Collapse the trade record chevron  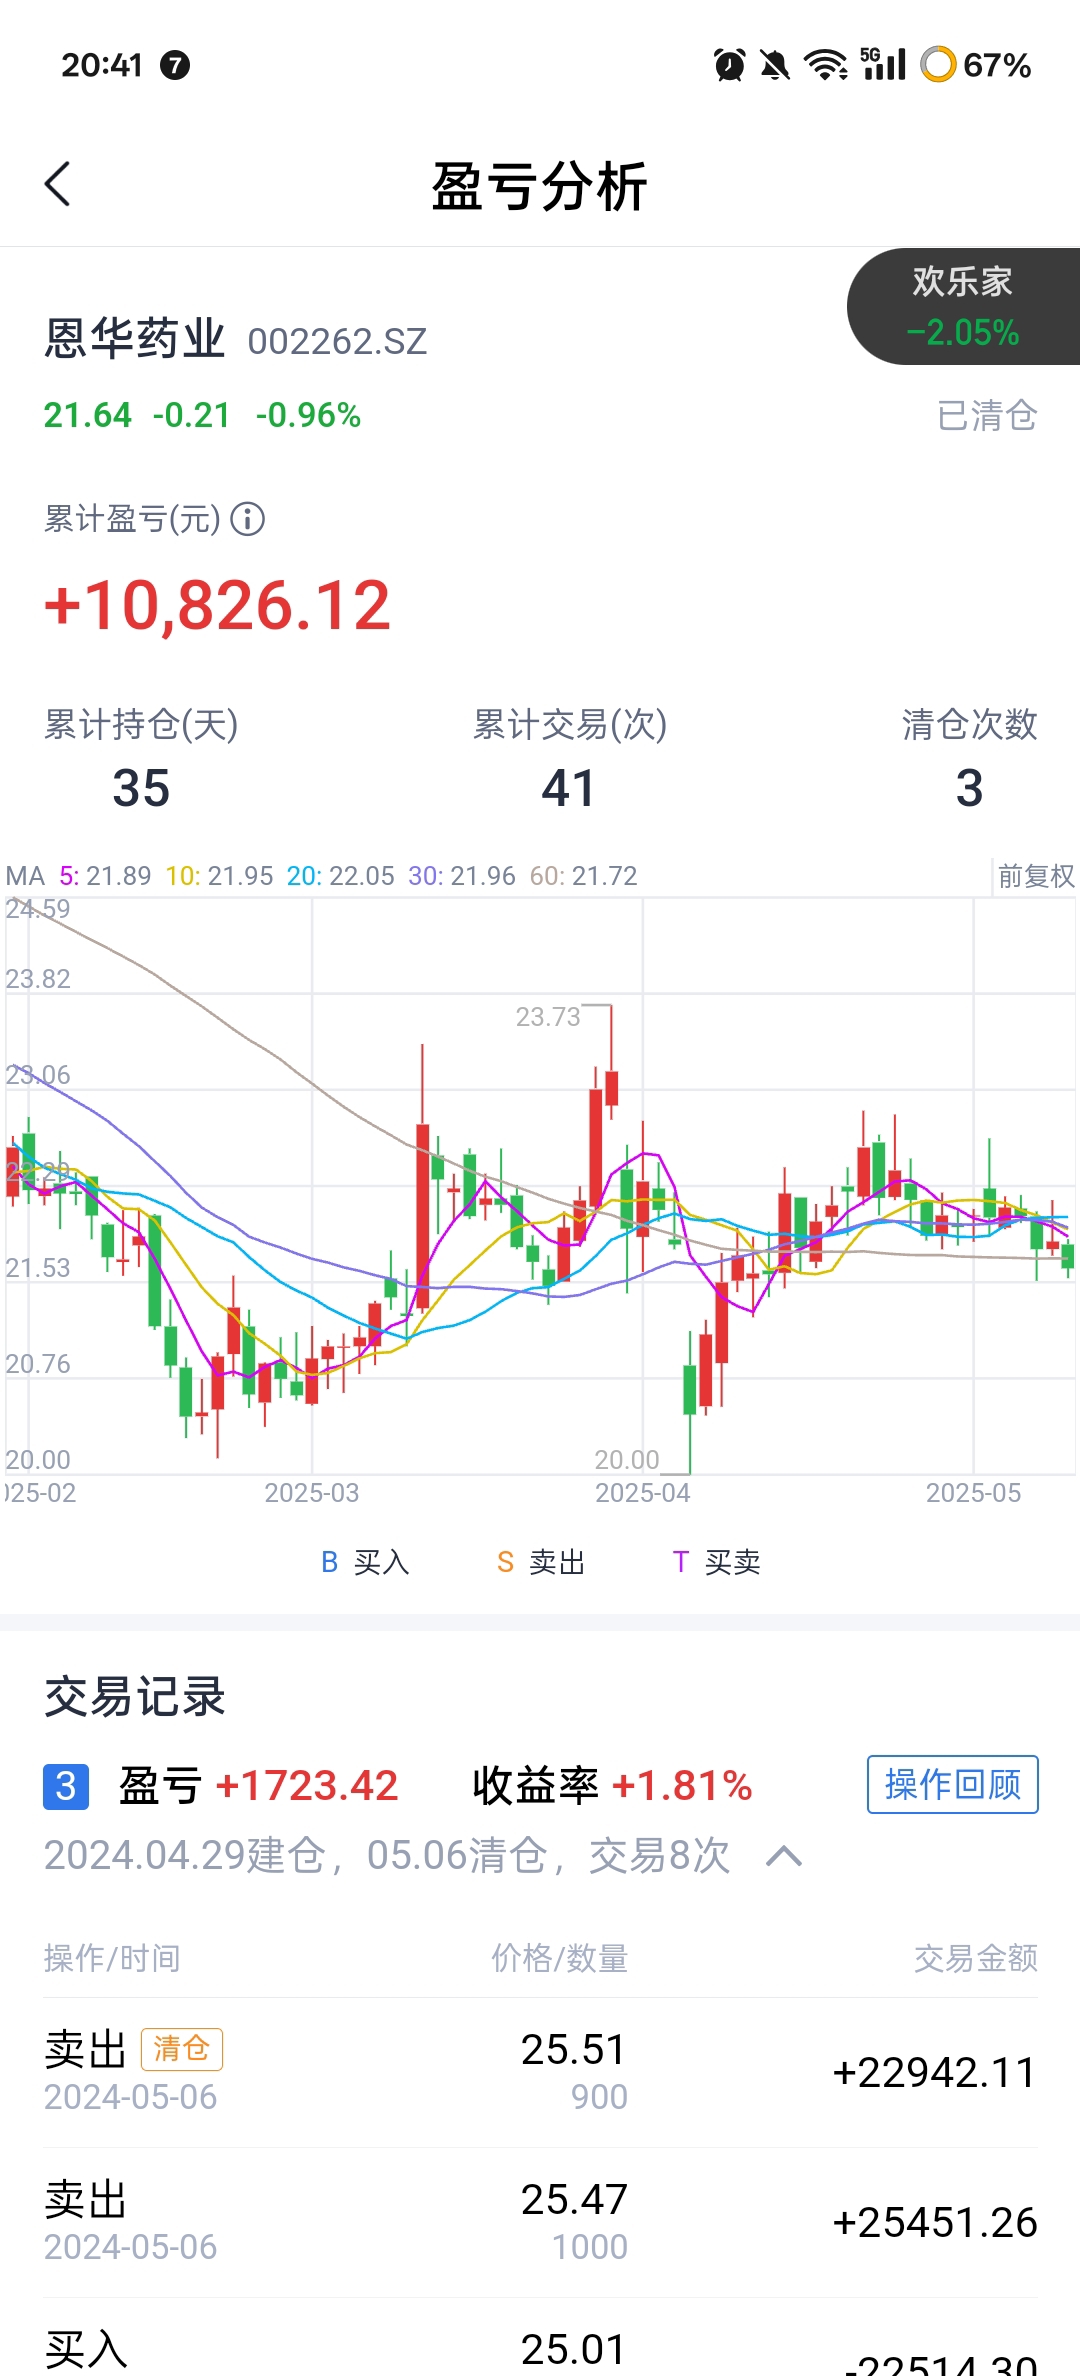[784, 1857]
